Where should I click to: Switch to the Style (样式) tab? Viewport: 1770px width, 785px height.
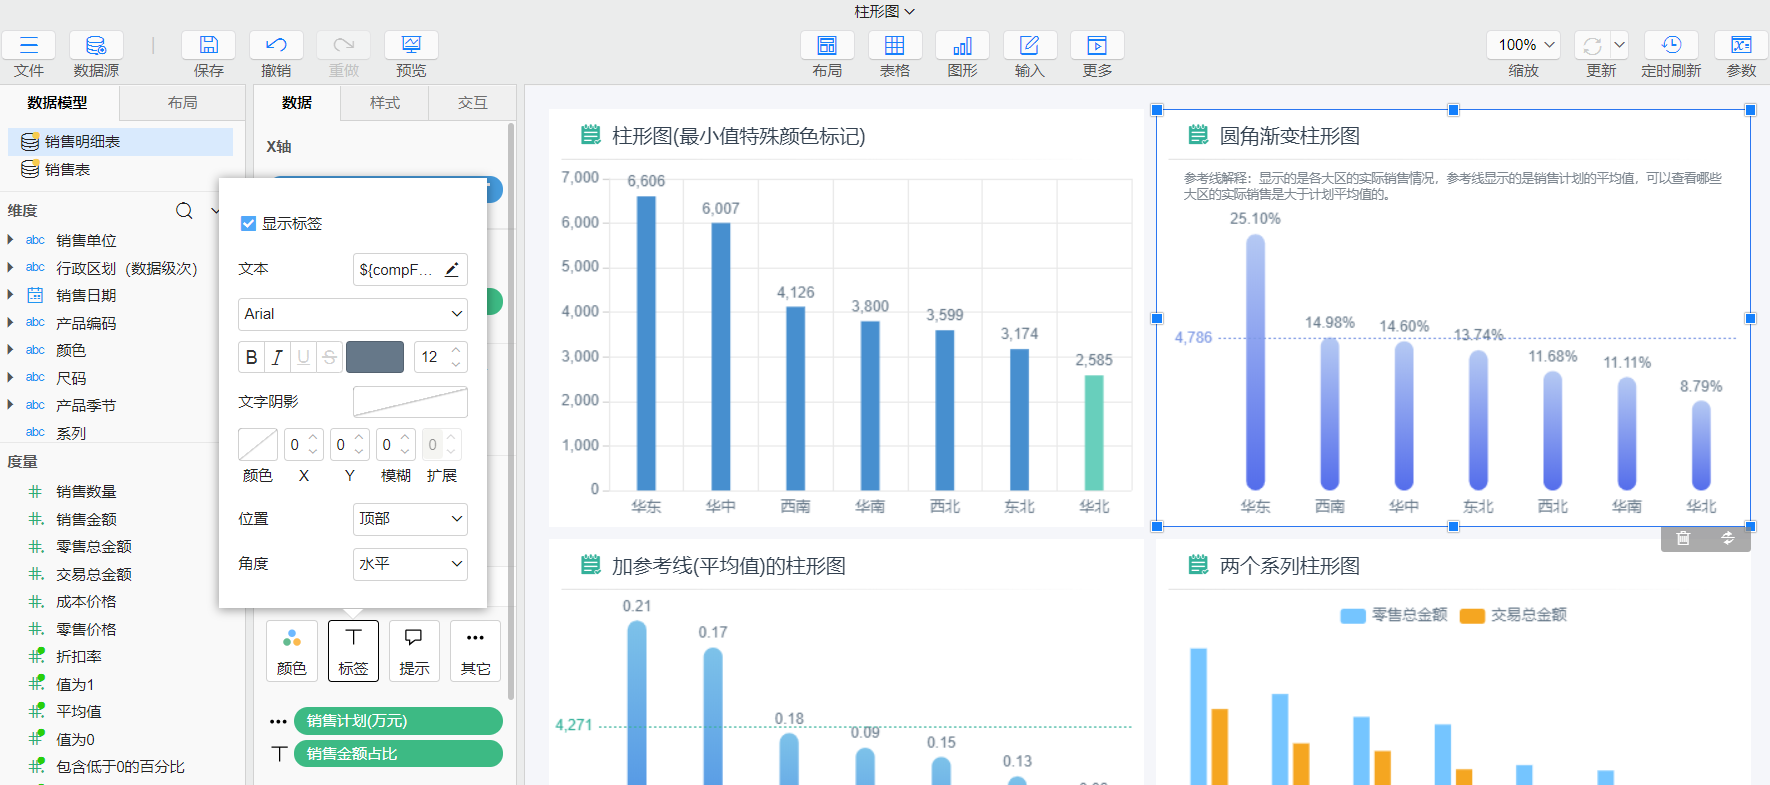[x=384, y=103]
